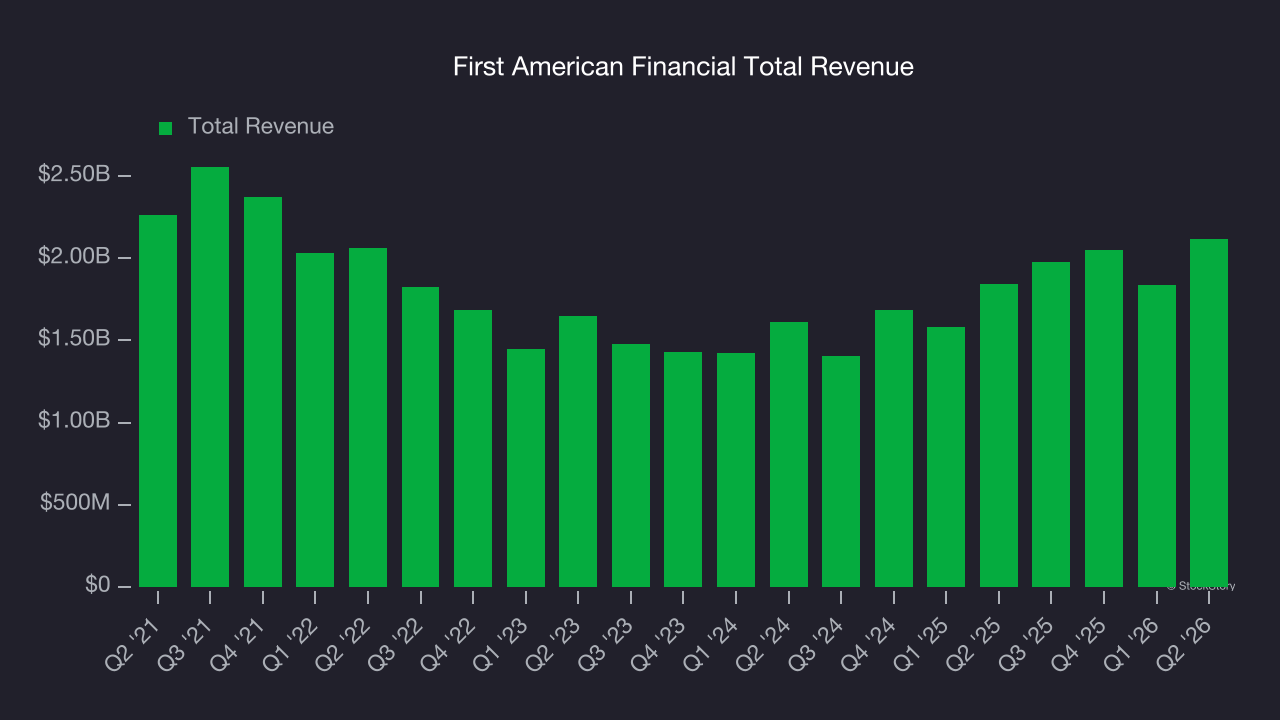Click the Q3 '25 revenue bar
This screenshot has height=720, width=1280.
(1051, 424)
